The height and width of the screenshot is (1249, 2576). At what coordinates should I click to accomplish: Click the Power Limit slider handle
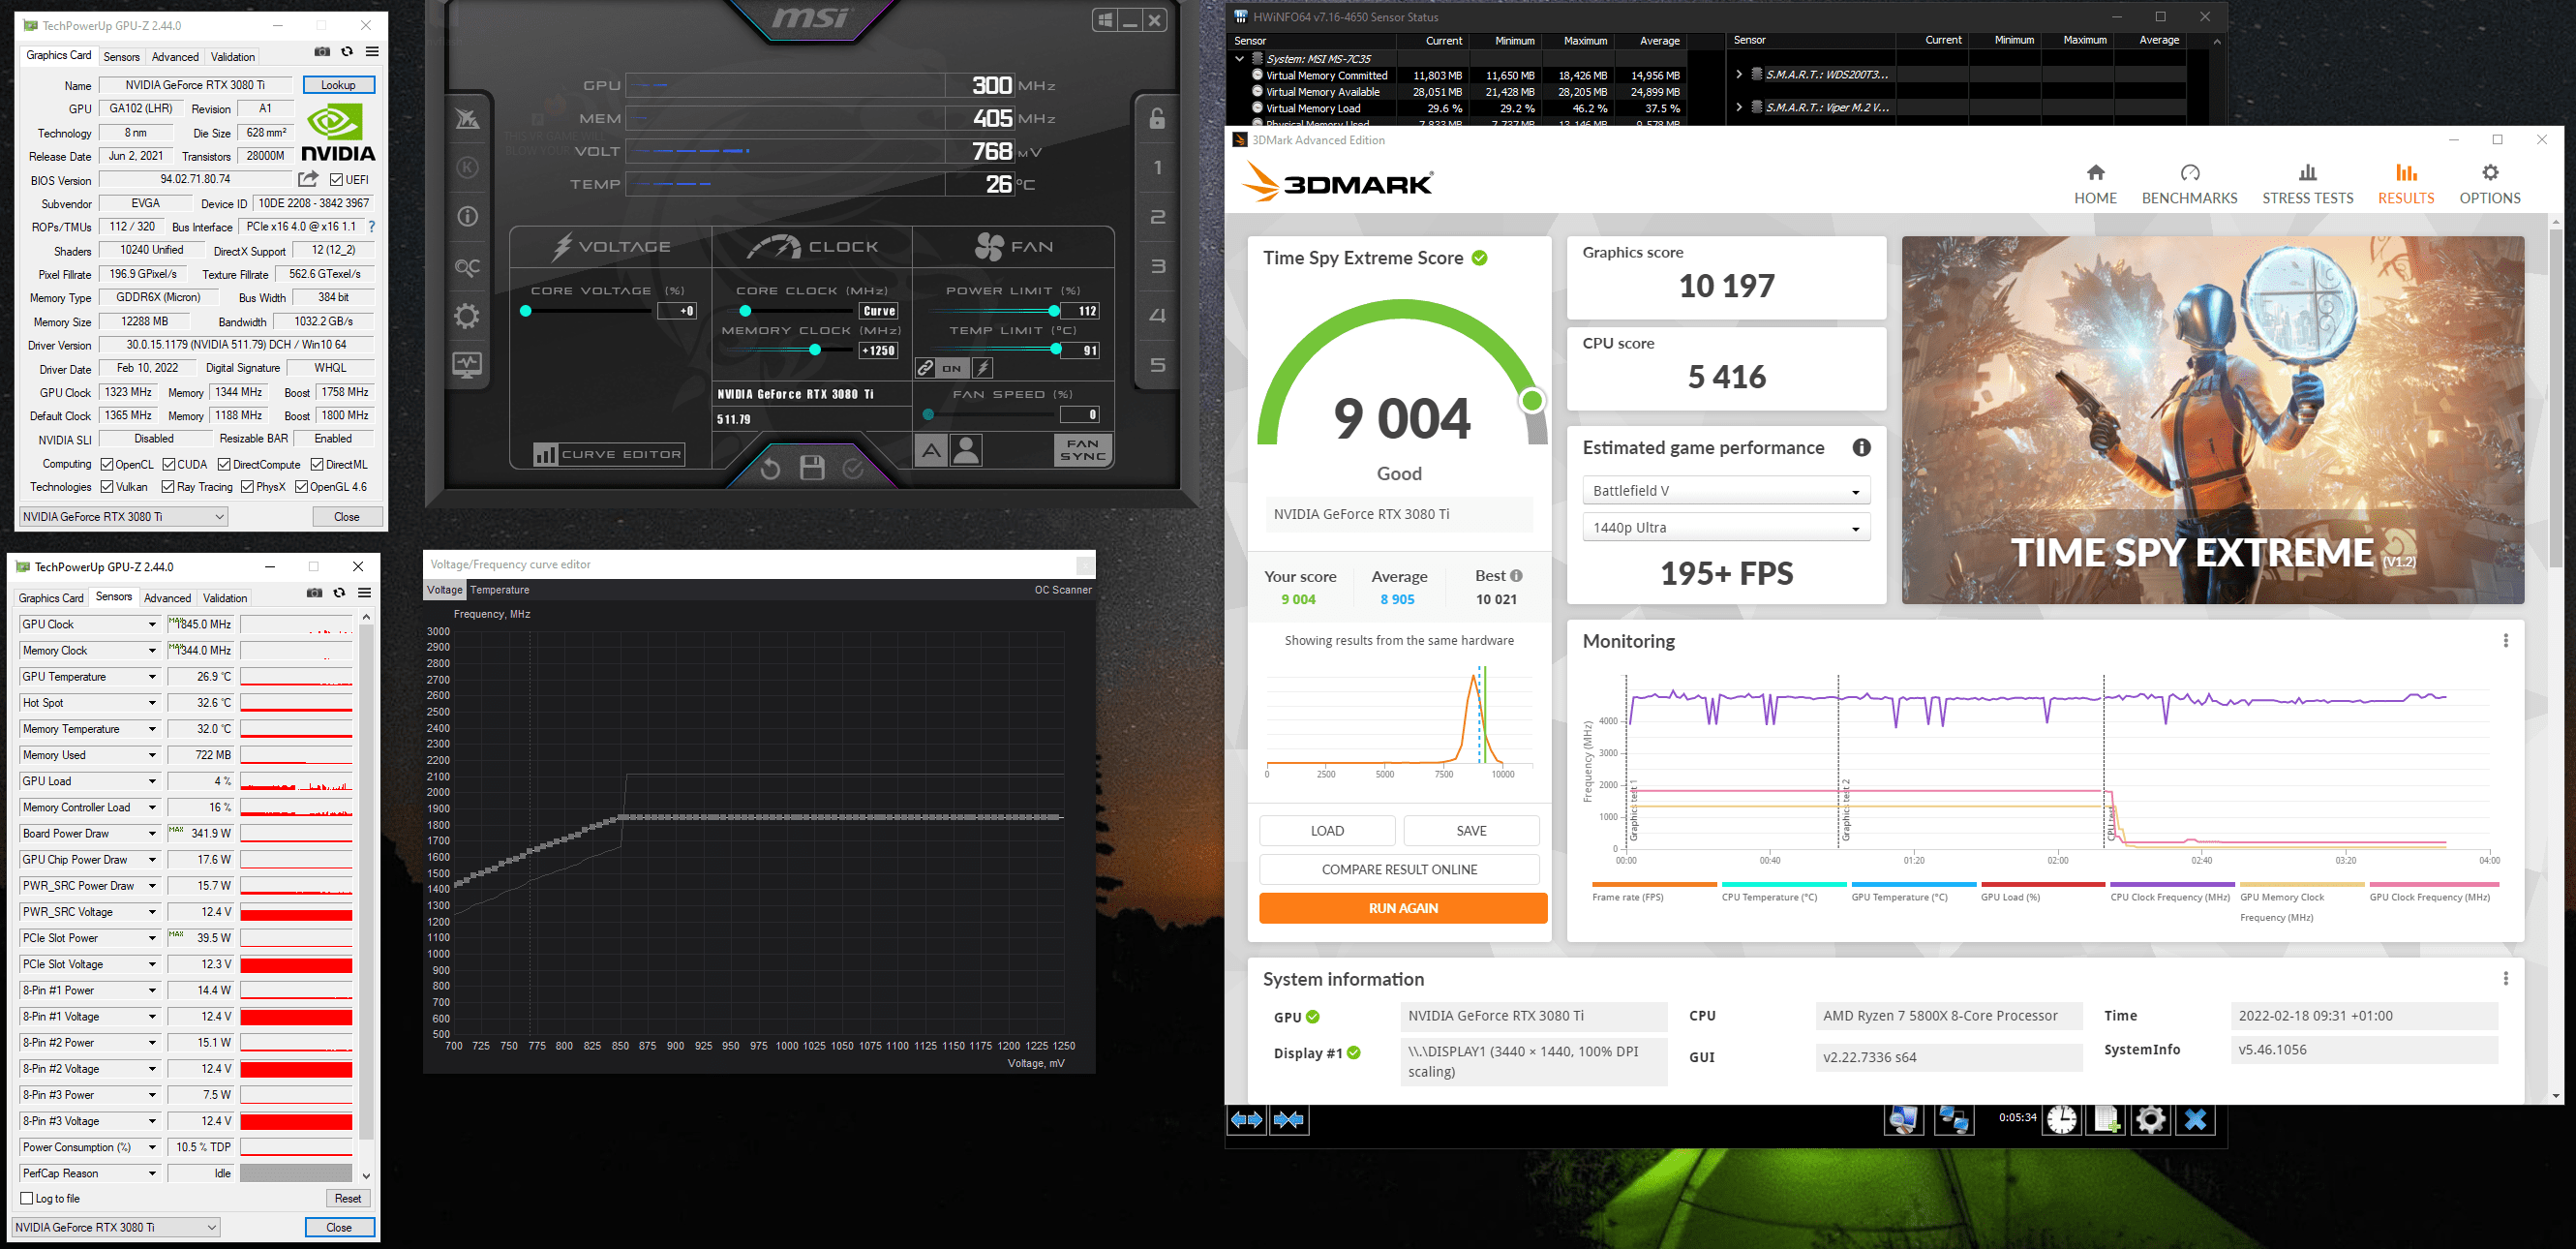coord(1054,311)
